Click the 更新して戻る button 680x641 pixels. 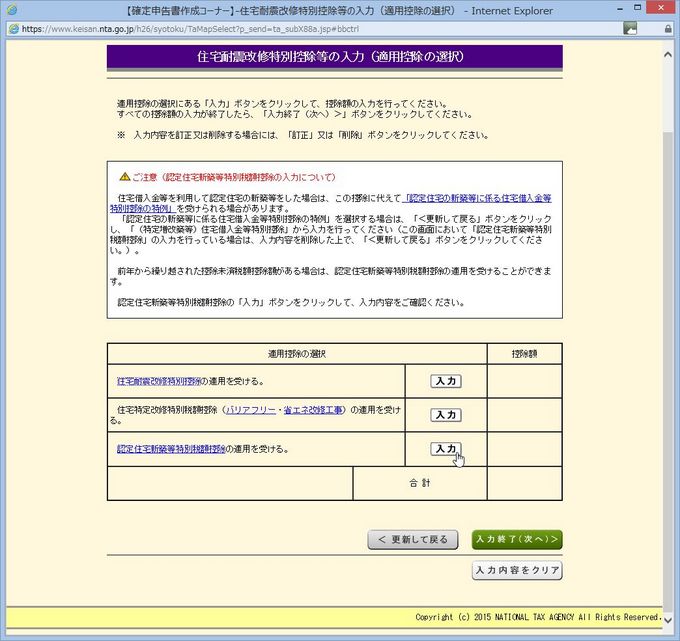(x=413, y=540)
